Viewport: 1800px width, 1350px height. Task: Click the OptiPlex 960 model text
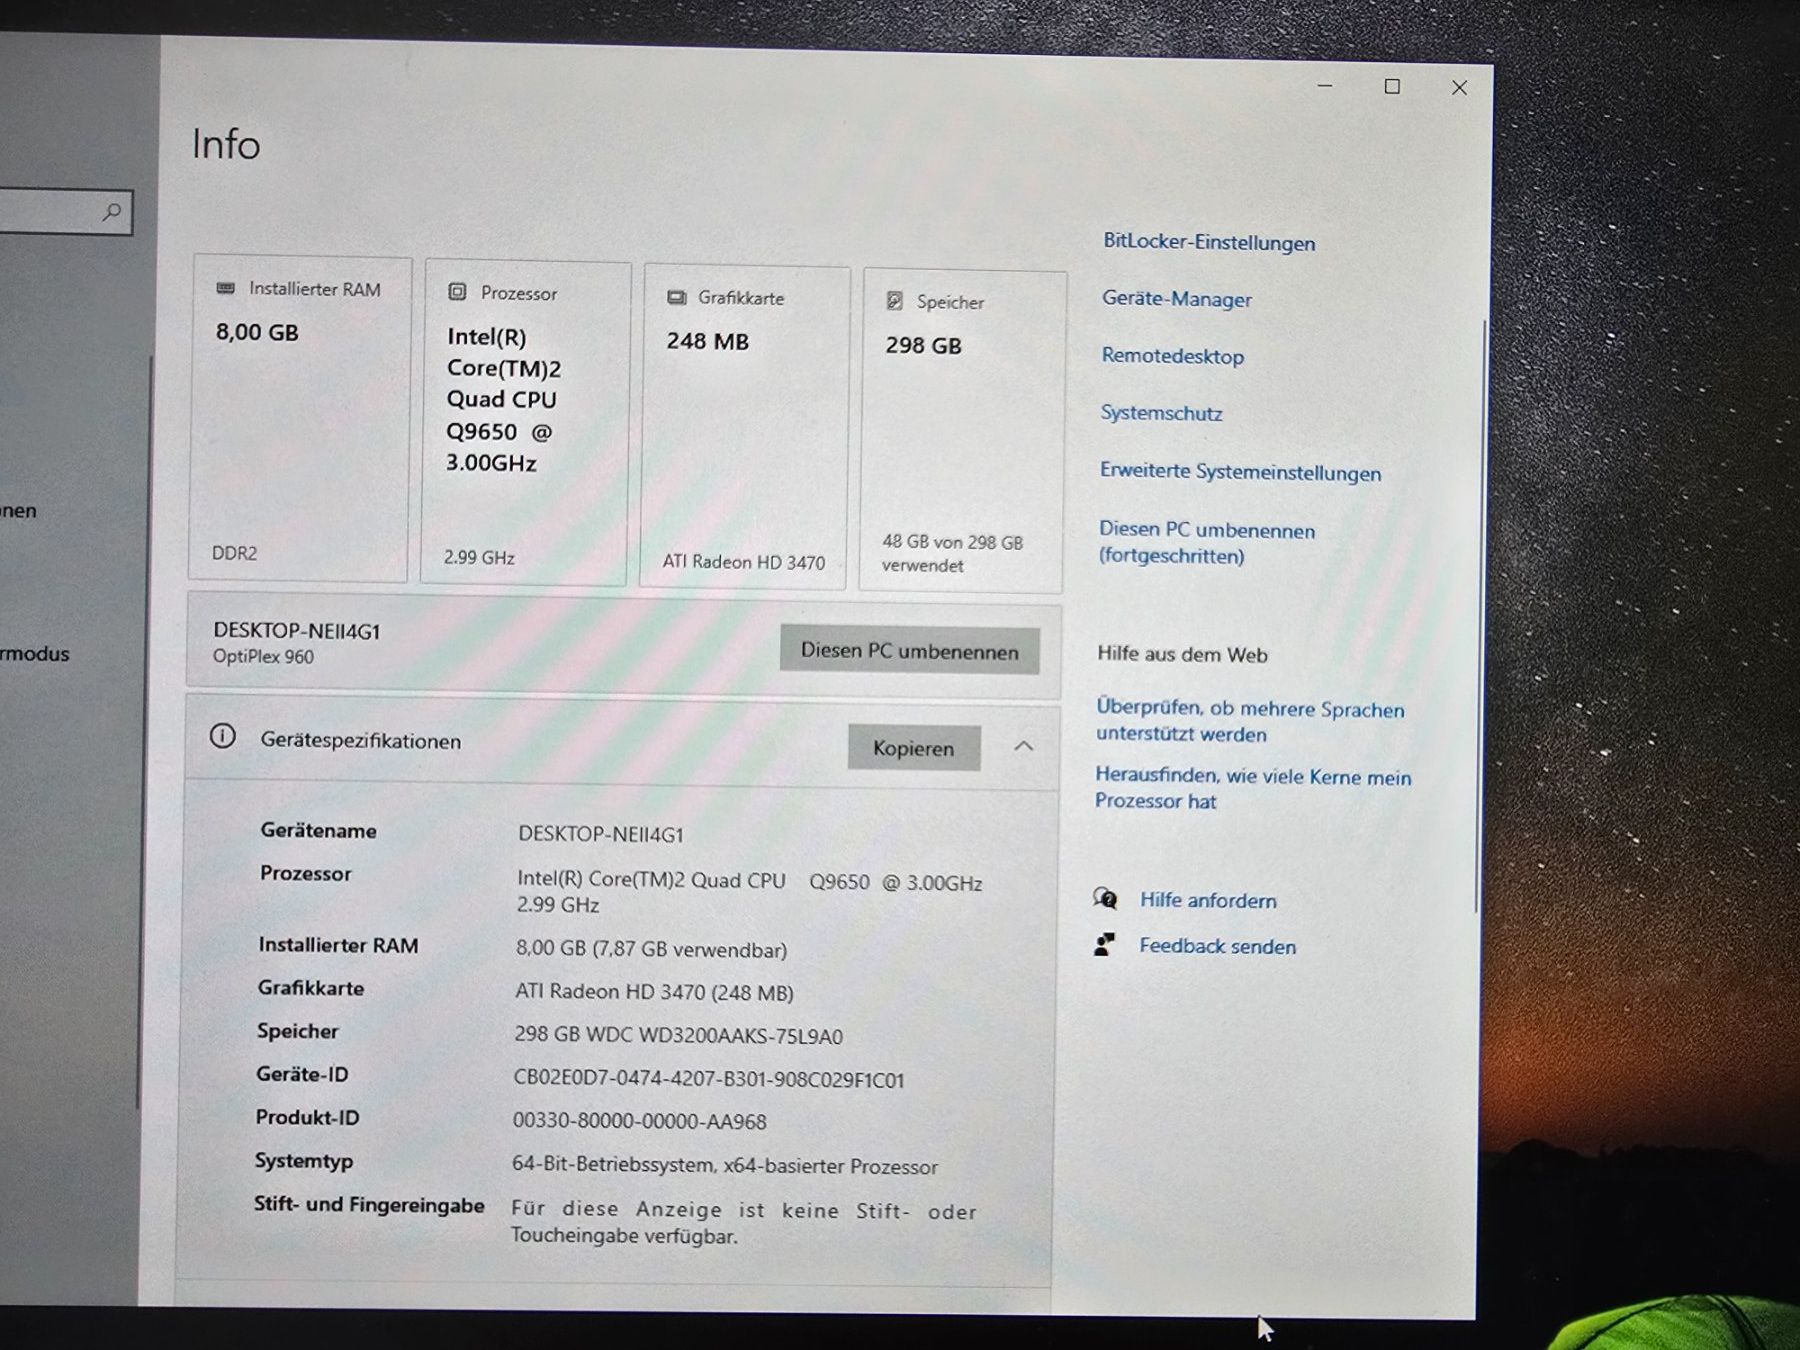(x=263, y=657)
